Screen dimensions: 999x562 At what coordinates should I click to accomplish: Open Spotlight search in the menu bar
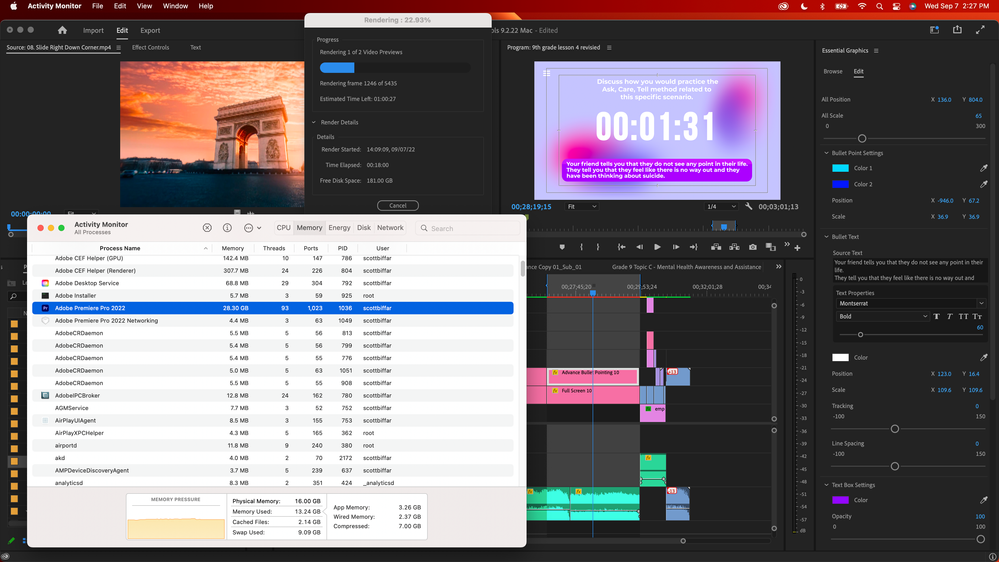879,6
